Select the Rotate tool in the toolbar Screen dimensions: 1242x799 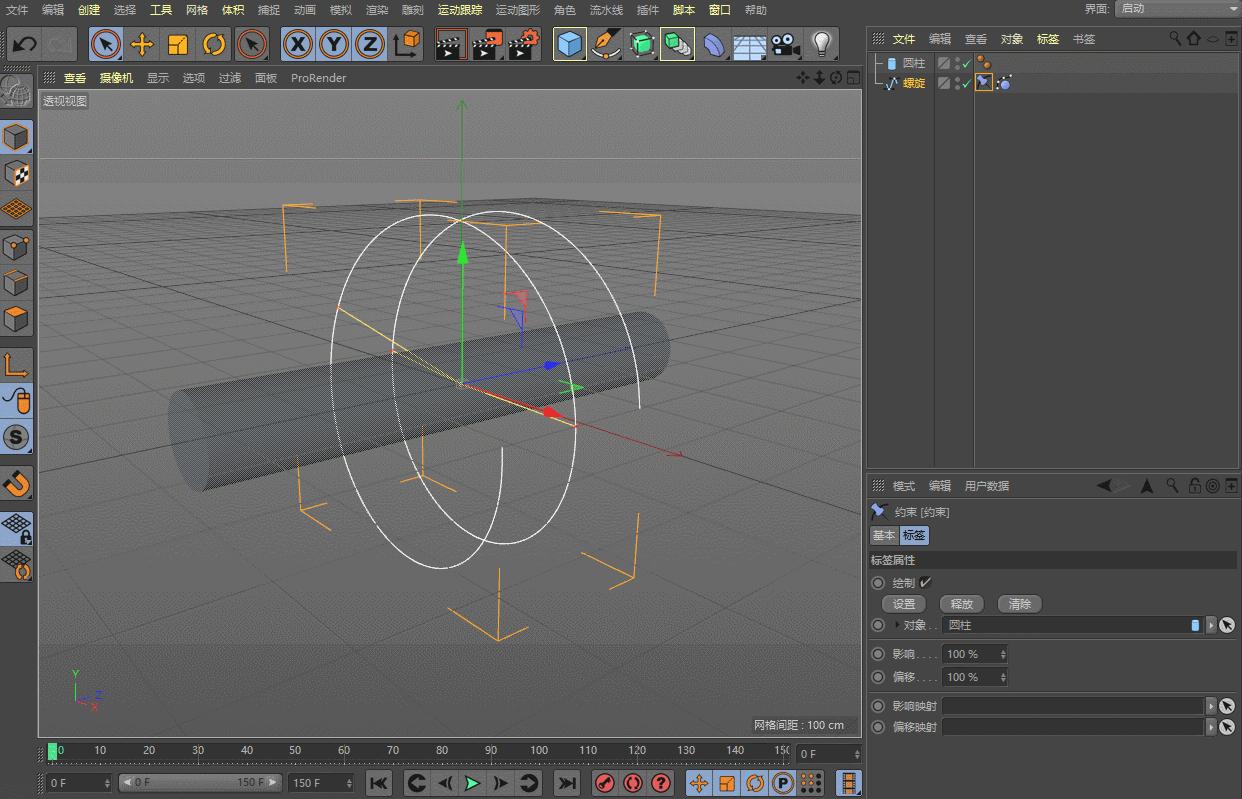(213, 44)
